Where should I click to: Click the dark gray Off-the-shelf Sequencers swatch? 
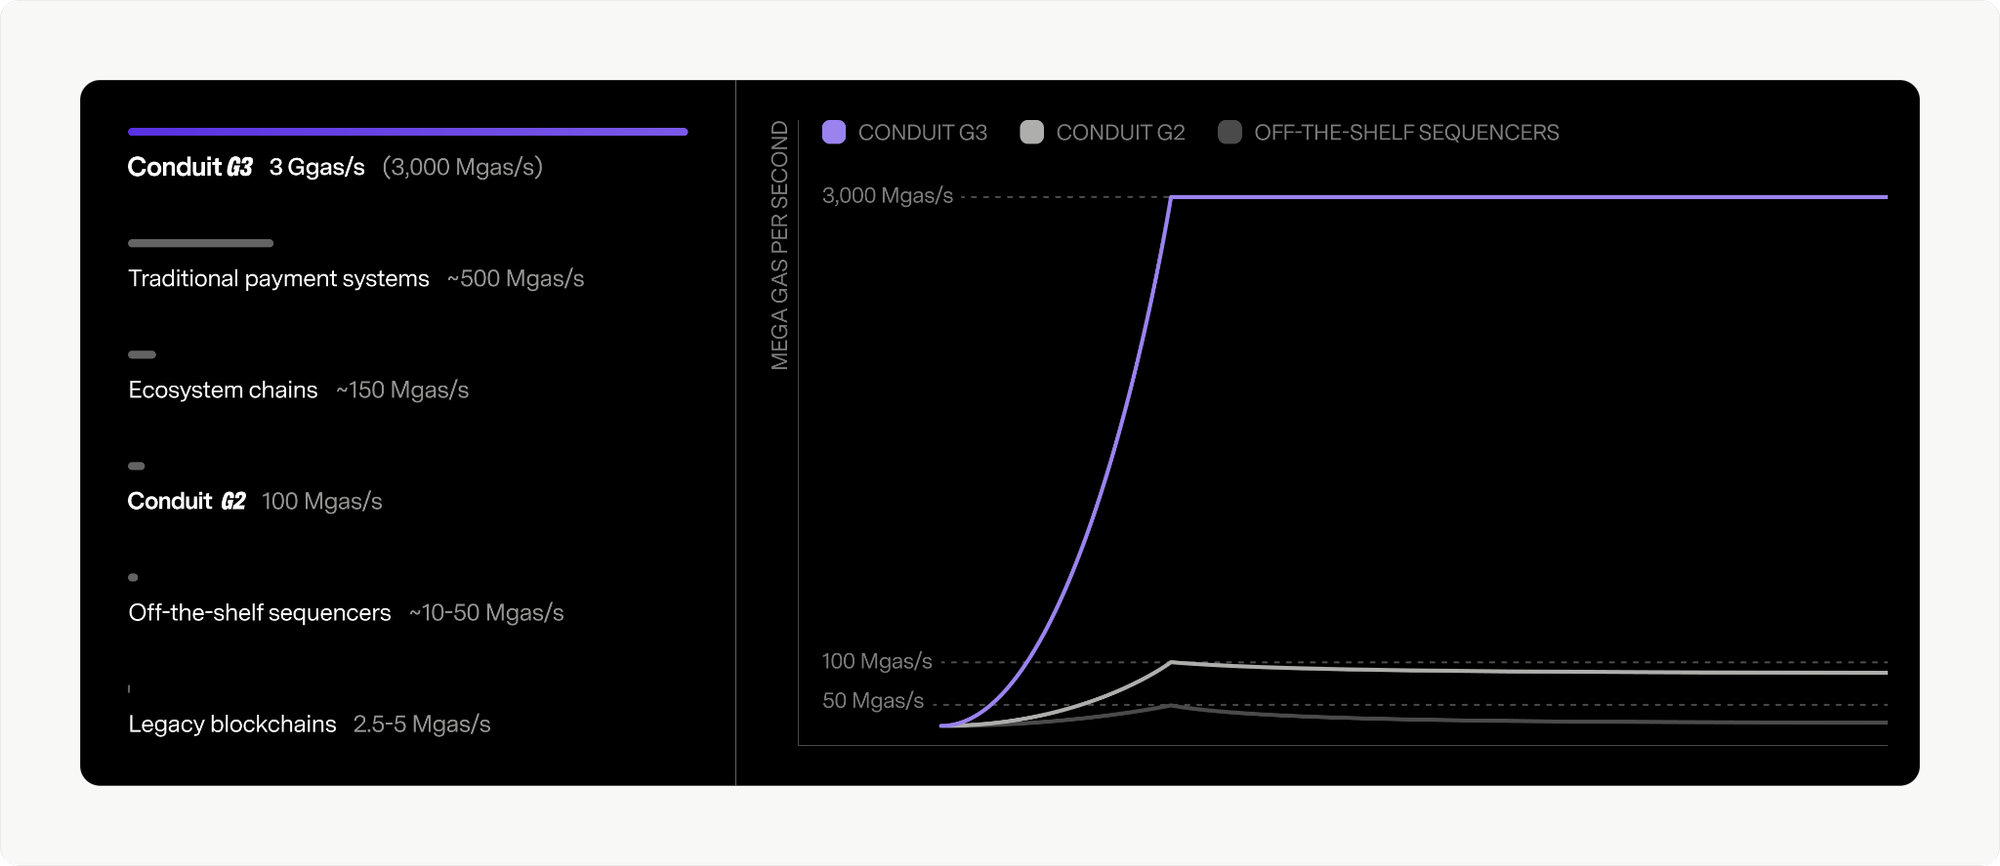1229,132
